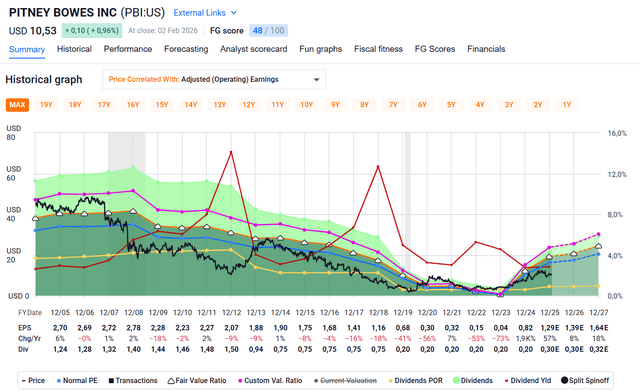Choose the 17Y time range
Viewport: 640px width, 392px height.
point(104,105)
